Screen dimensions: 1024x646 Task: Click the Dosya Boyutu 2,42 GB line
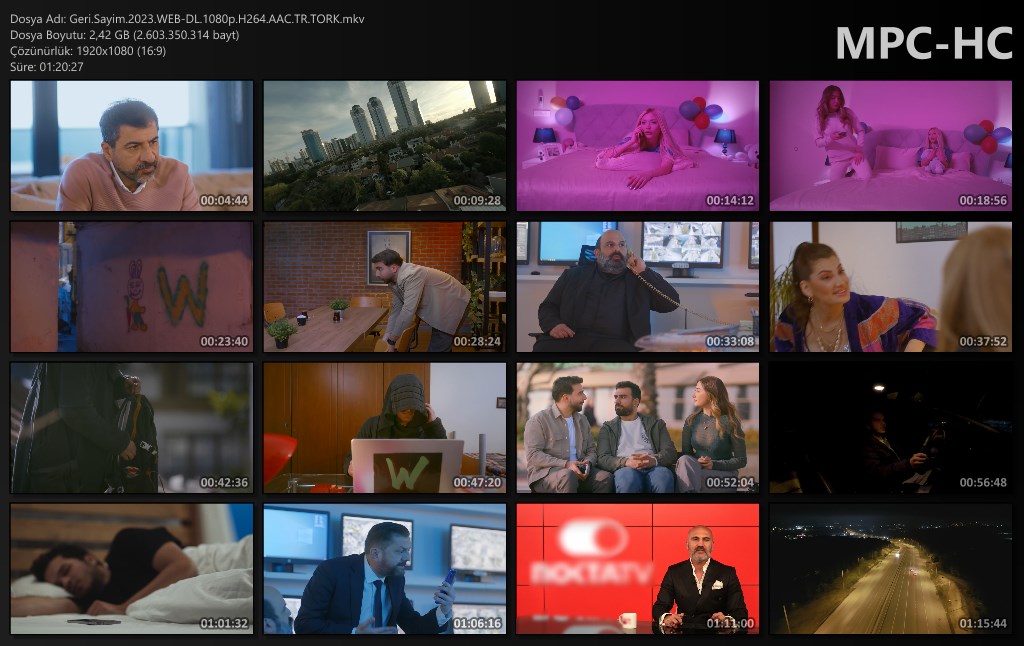pyautogui.click(x=124, y=35)
